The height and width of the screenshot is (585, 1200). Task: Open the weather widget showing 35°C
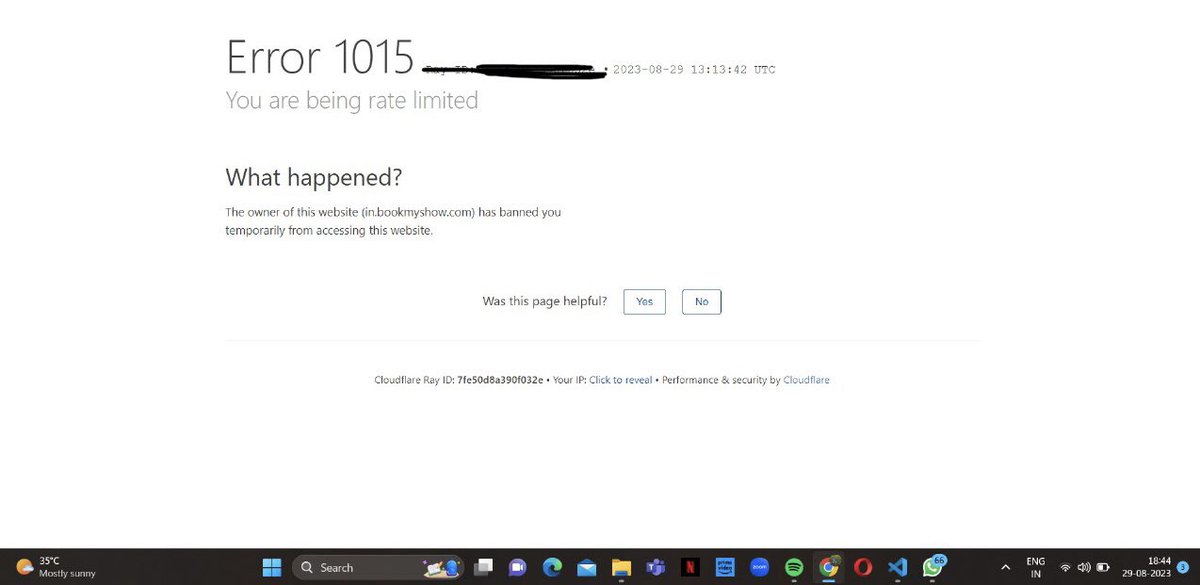tap(56, 567)
